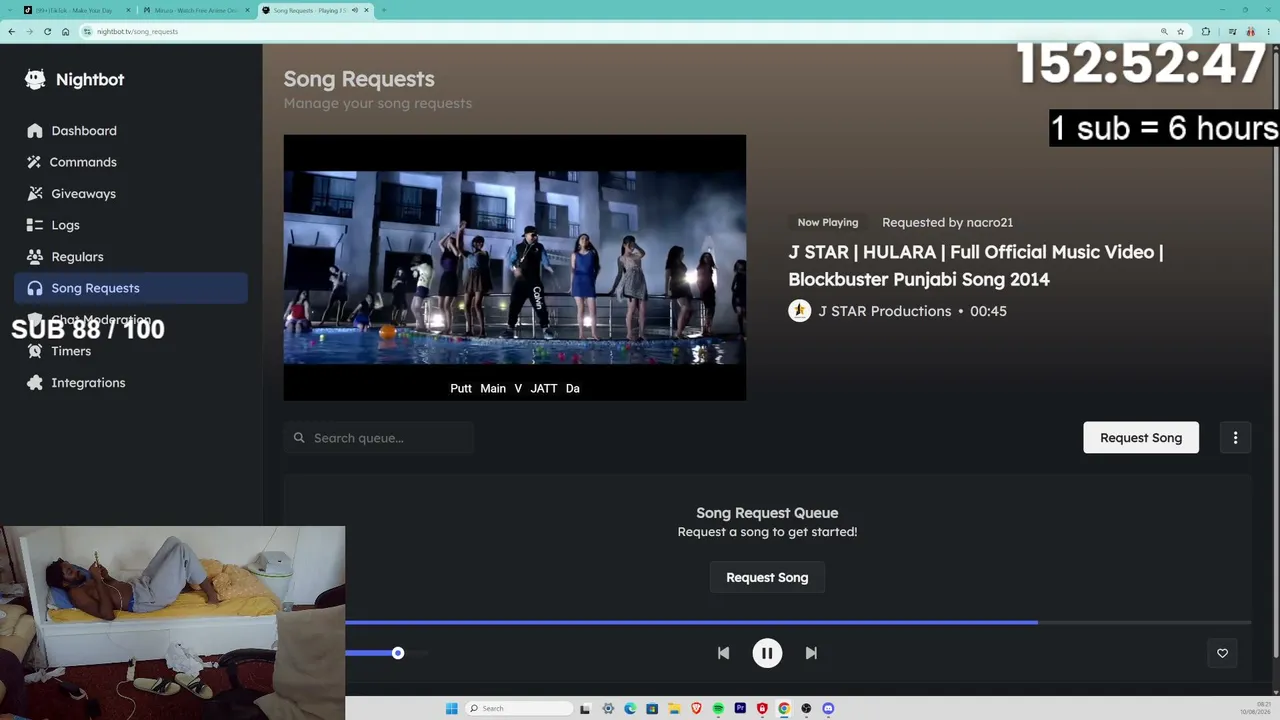This screenshot has width=1280, height=720.
Task: Seek within the song progress bar
Action: pos(798,622)
